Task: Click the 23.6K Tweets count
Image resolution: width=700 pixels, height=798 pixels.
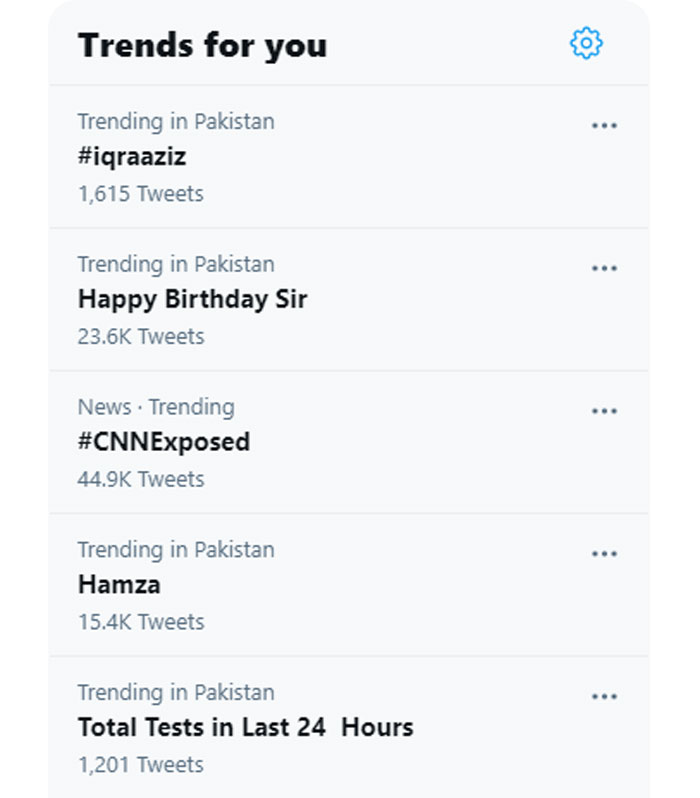Action: pyautogui.click(x=140, y=336)
